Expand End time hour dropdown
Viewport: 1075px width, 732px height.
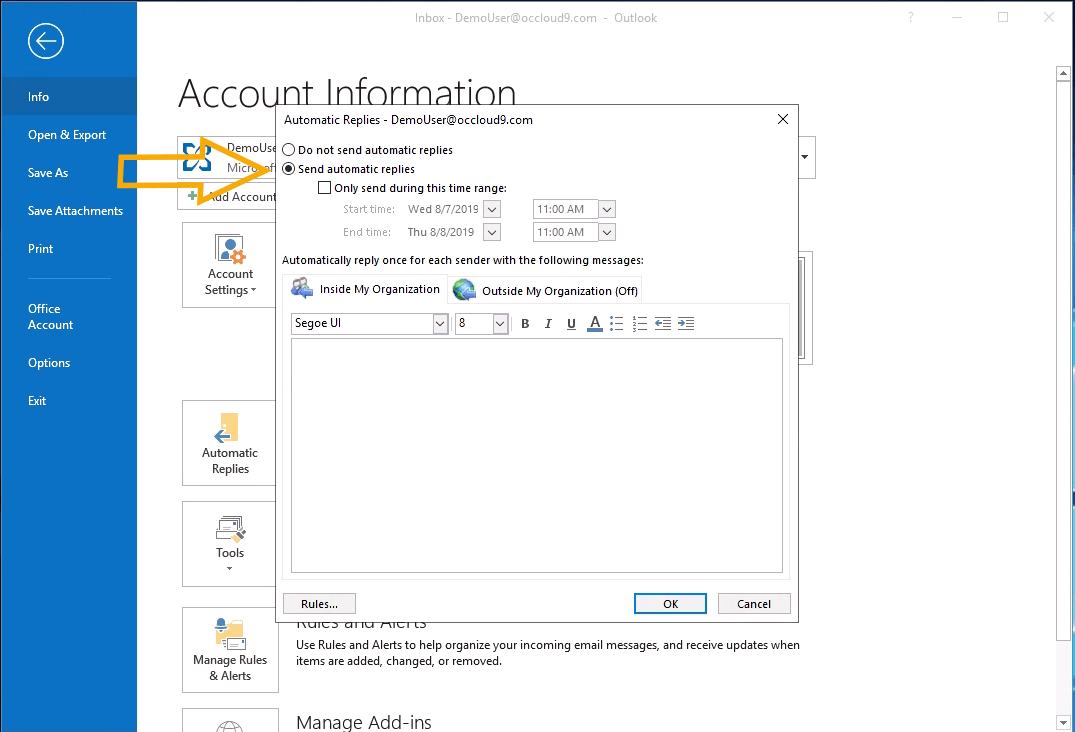point(607,232)
